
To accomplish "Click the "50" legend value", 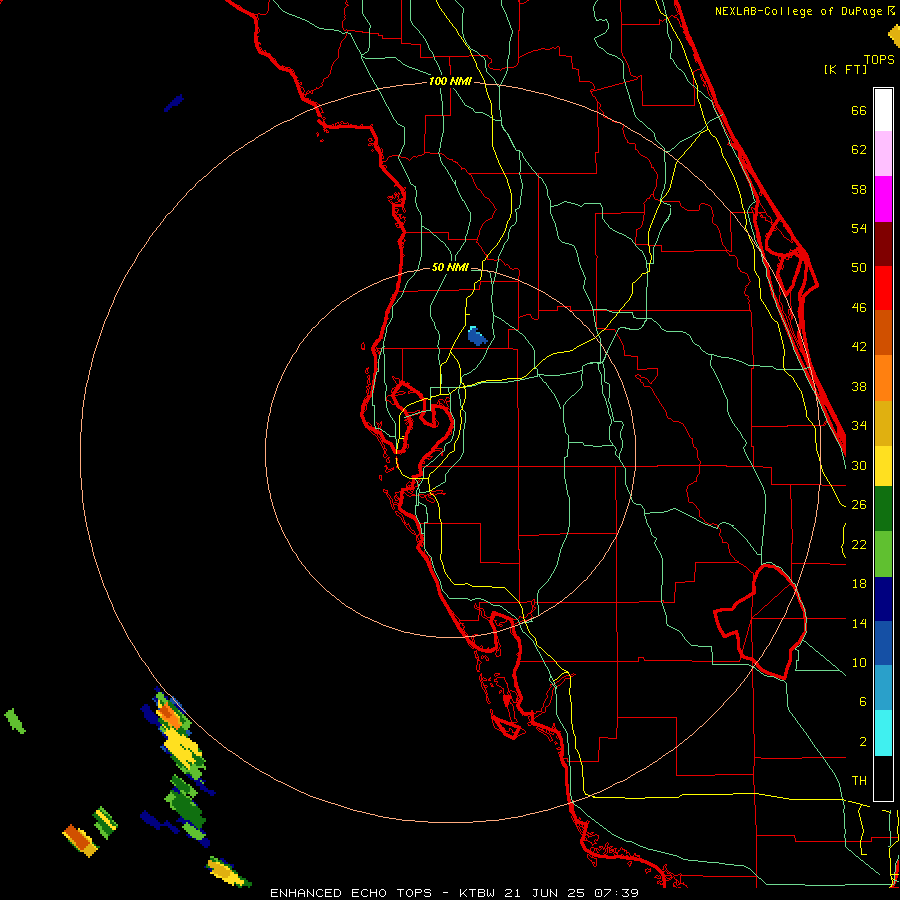I will pos(859,268).
